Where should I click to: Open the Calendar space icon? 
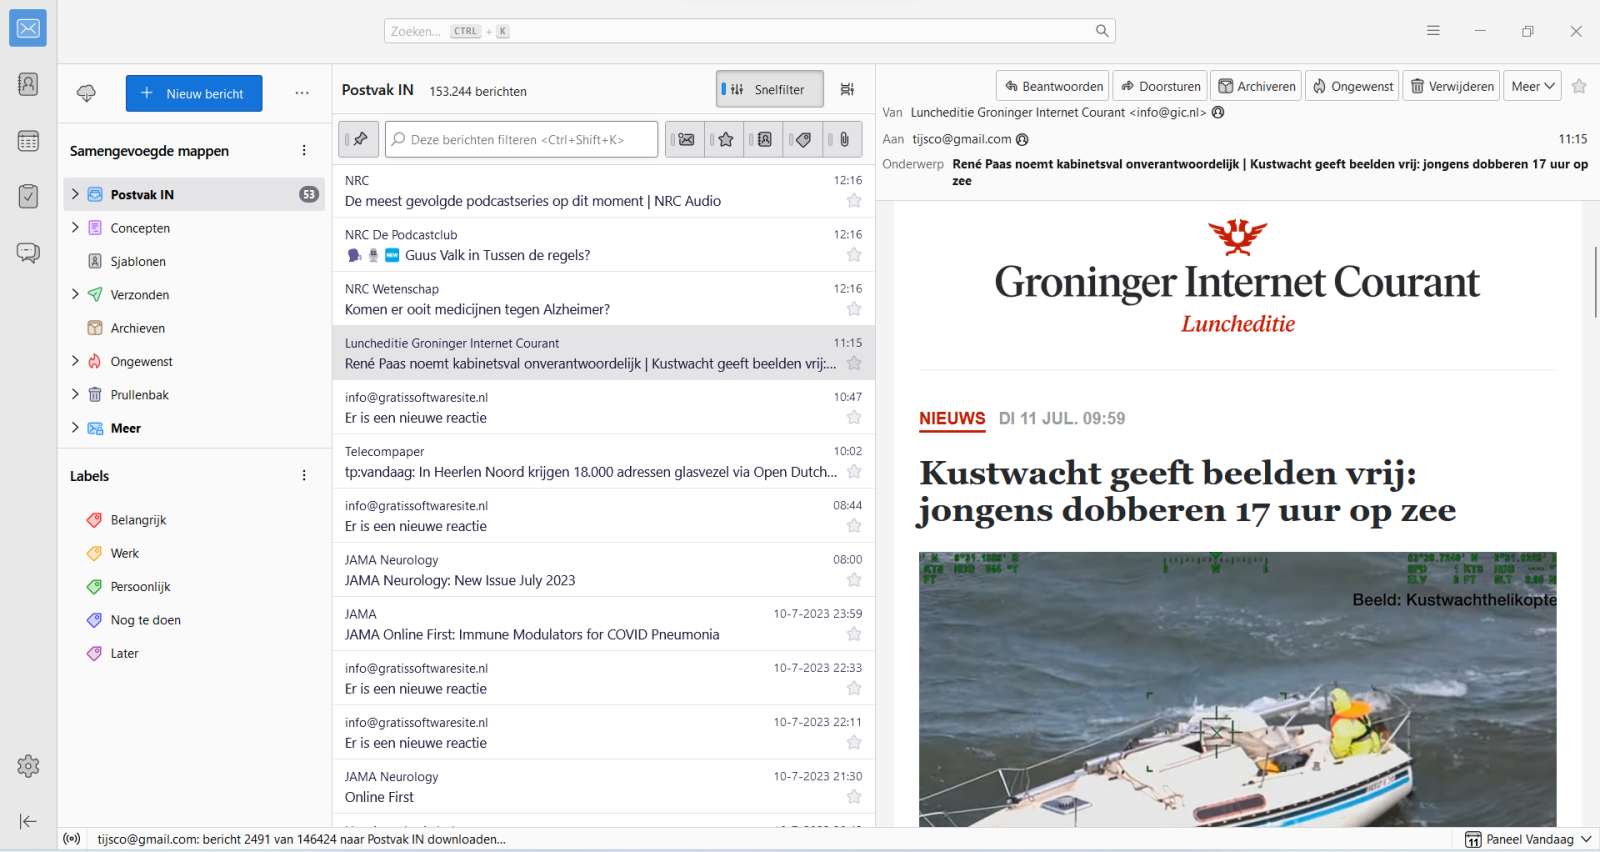click(28, 141)
